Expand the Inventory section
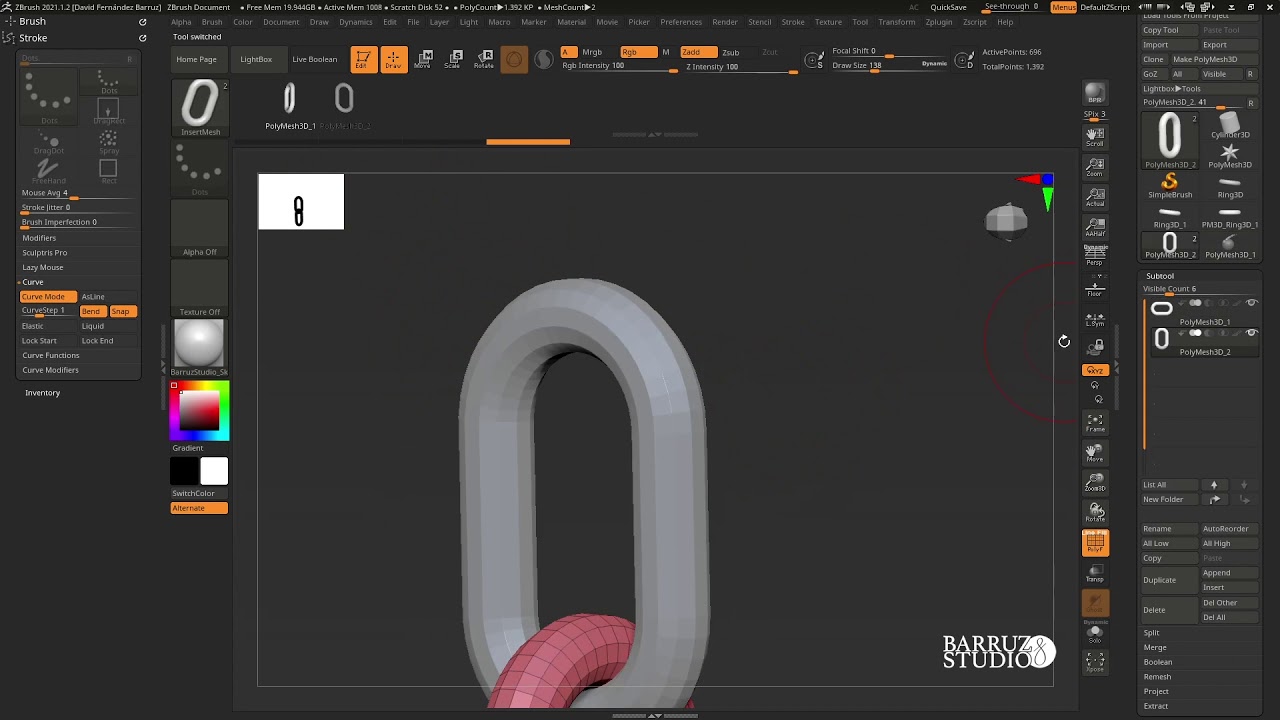1280x720 pixels. click(42, 393)
